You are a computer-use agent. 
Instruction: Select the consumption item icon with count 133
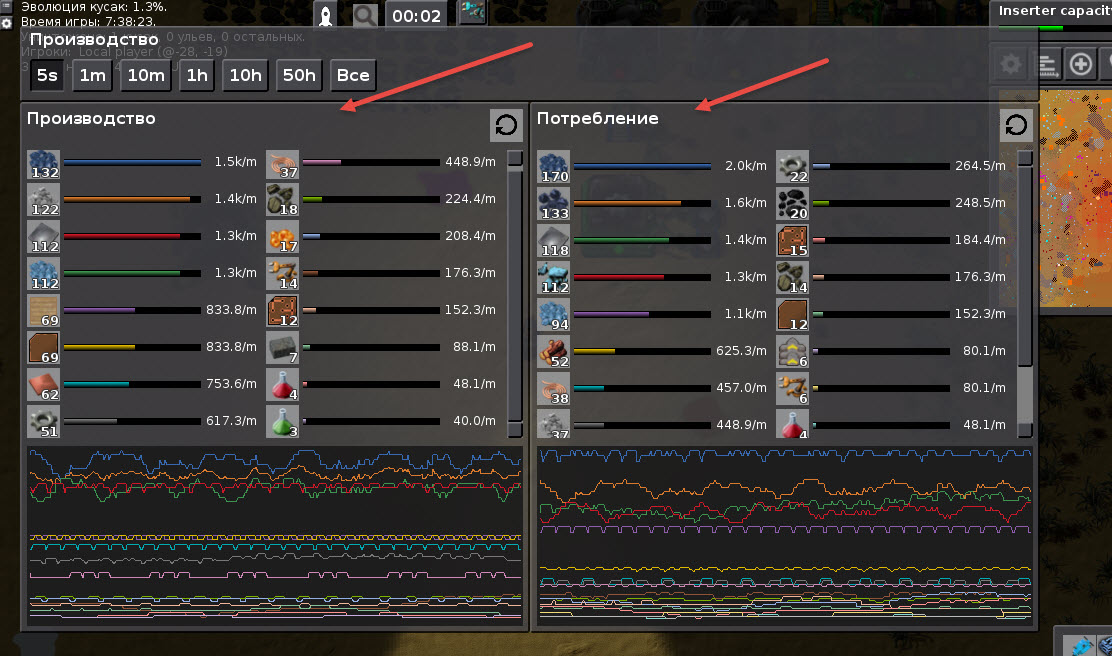553,205
